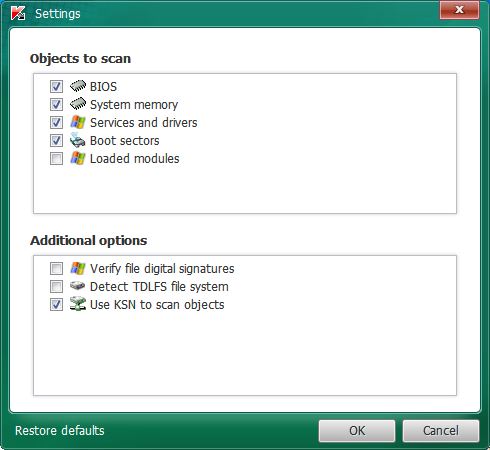Click the Kaspersky logo in title bar
The height and width of the screenshot is (450, 490).
[x=18, y=13]
